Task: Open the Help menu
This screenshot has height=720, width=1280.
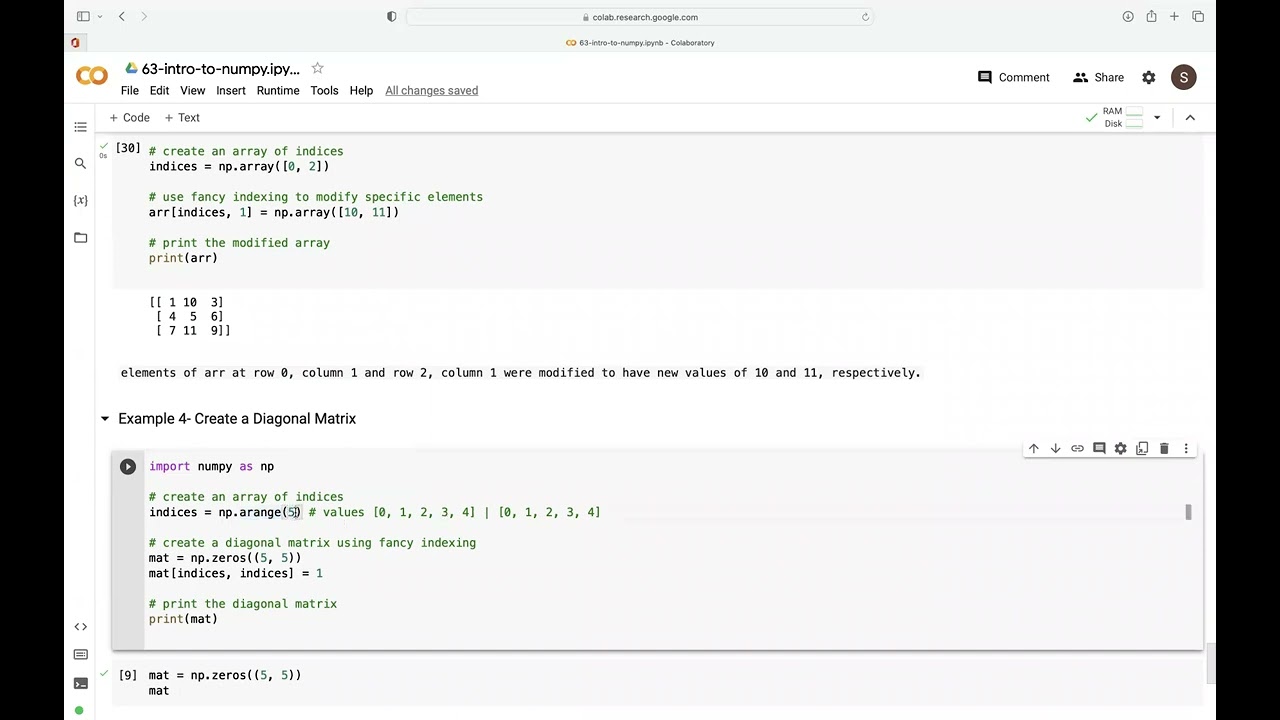Action: pyautogui.click(x=361, y=90)
